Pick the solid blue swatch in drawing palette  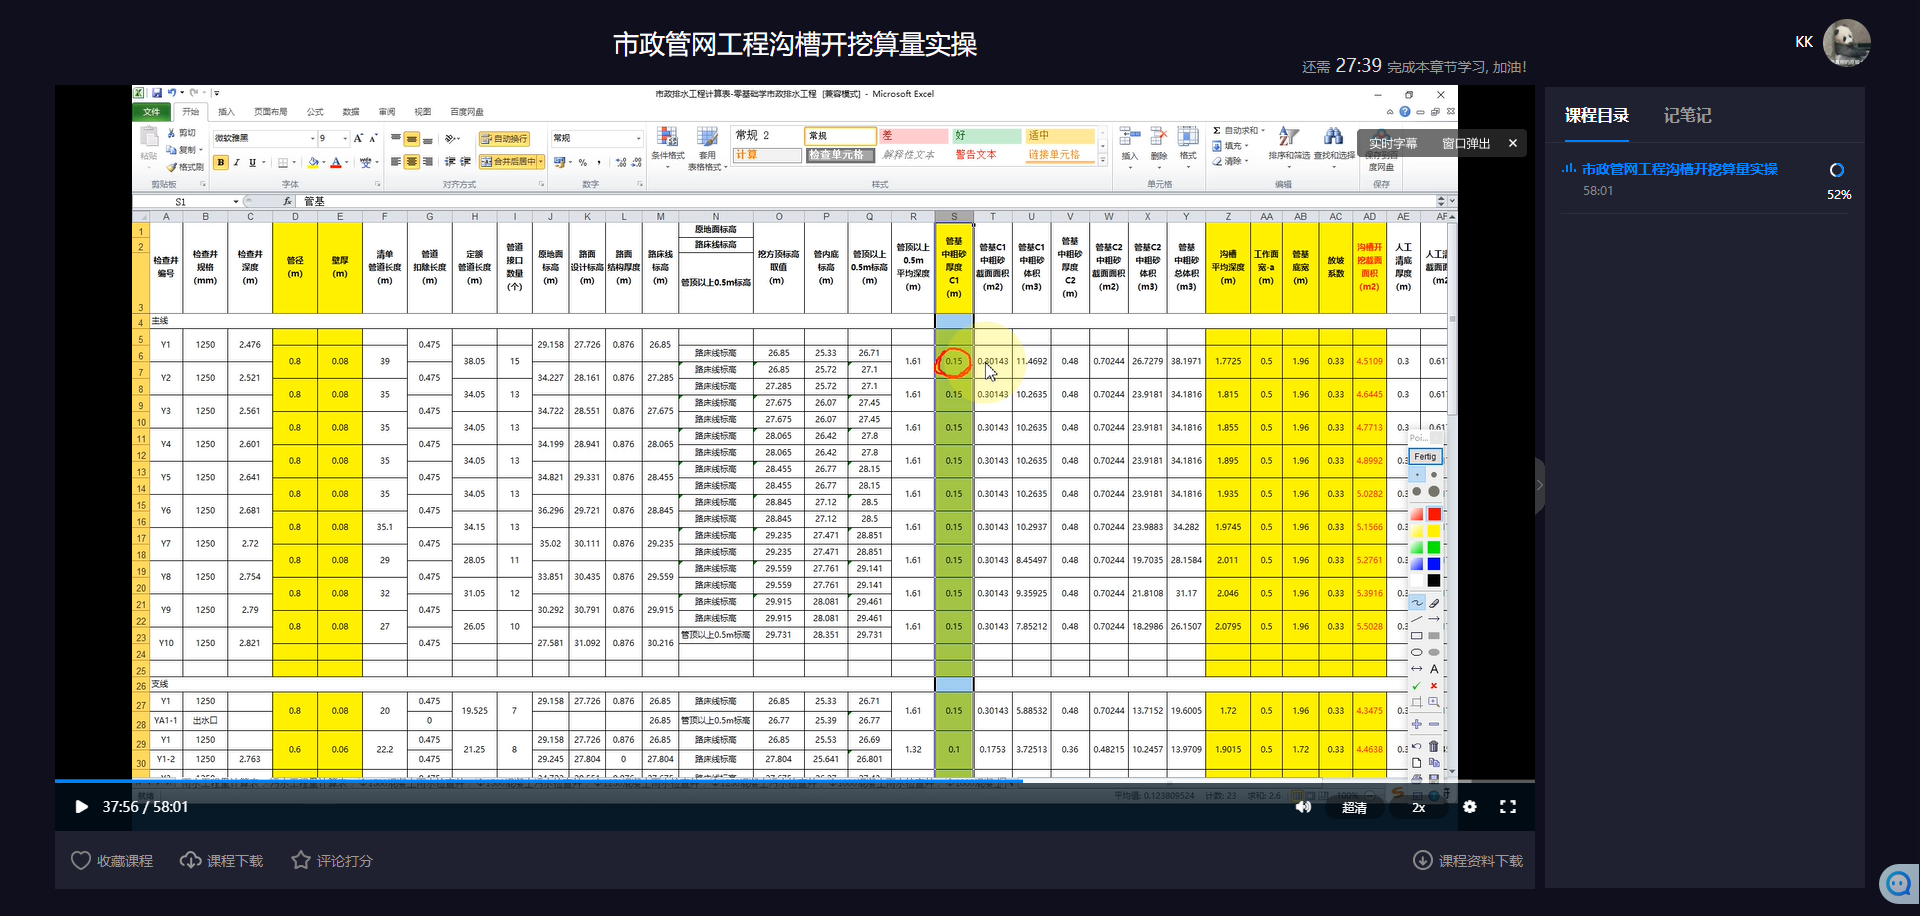(x=1434, y=564)
